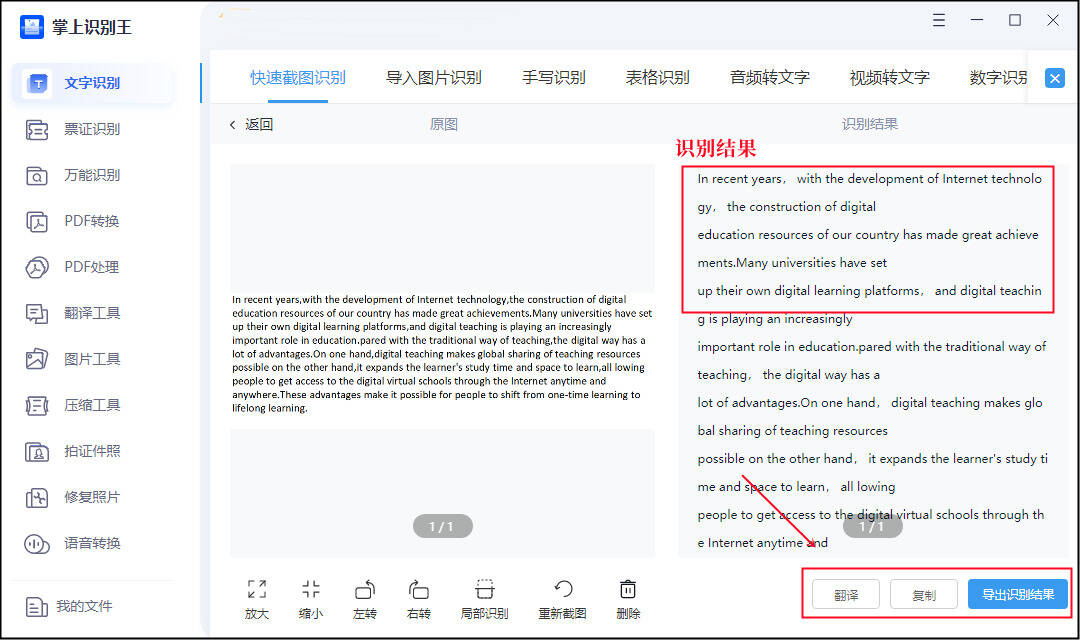Open the 压缩工具 sidebar icon
Screen dimensions: 1080x640
(37, 405)
